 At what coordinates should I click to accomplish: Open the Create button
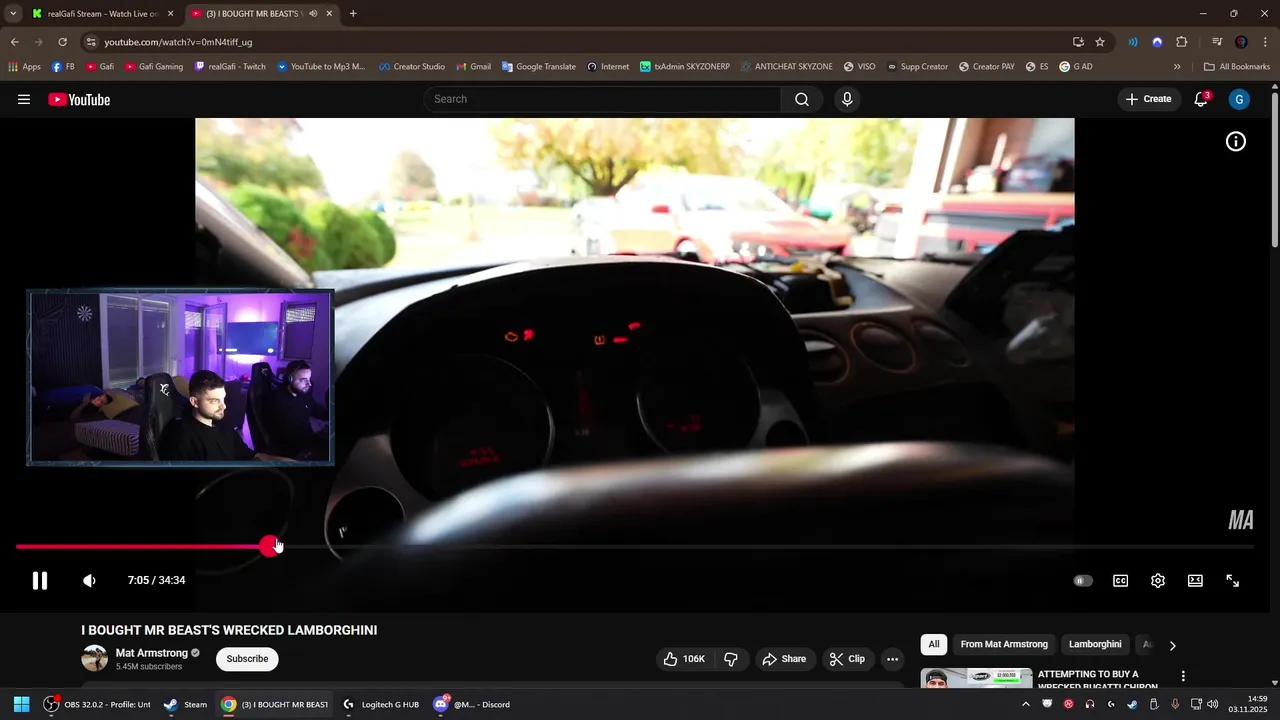click(x=1148, y=99)
